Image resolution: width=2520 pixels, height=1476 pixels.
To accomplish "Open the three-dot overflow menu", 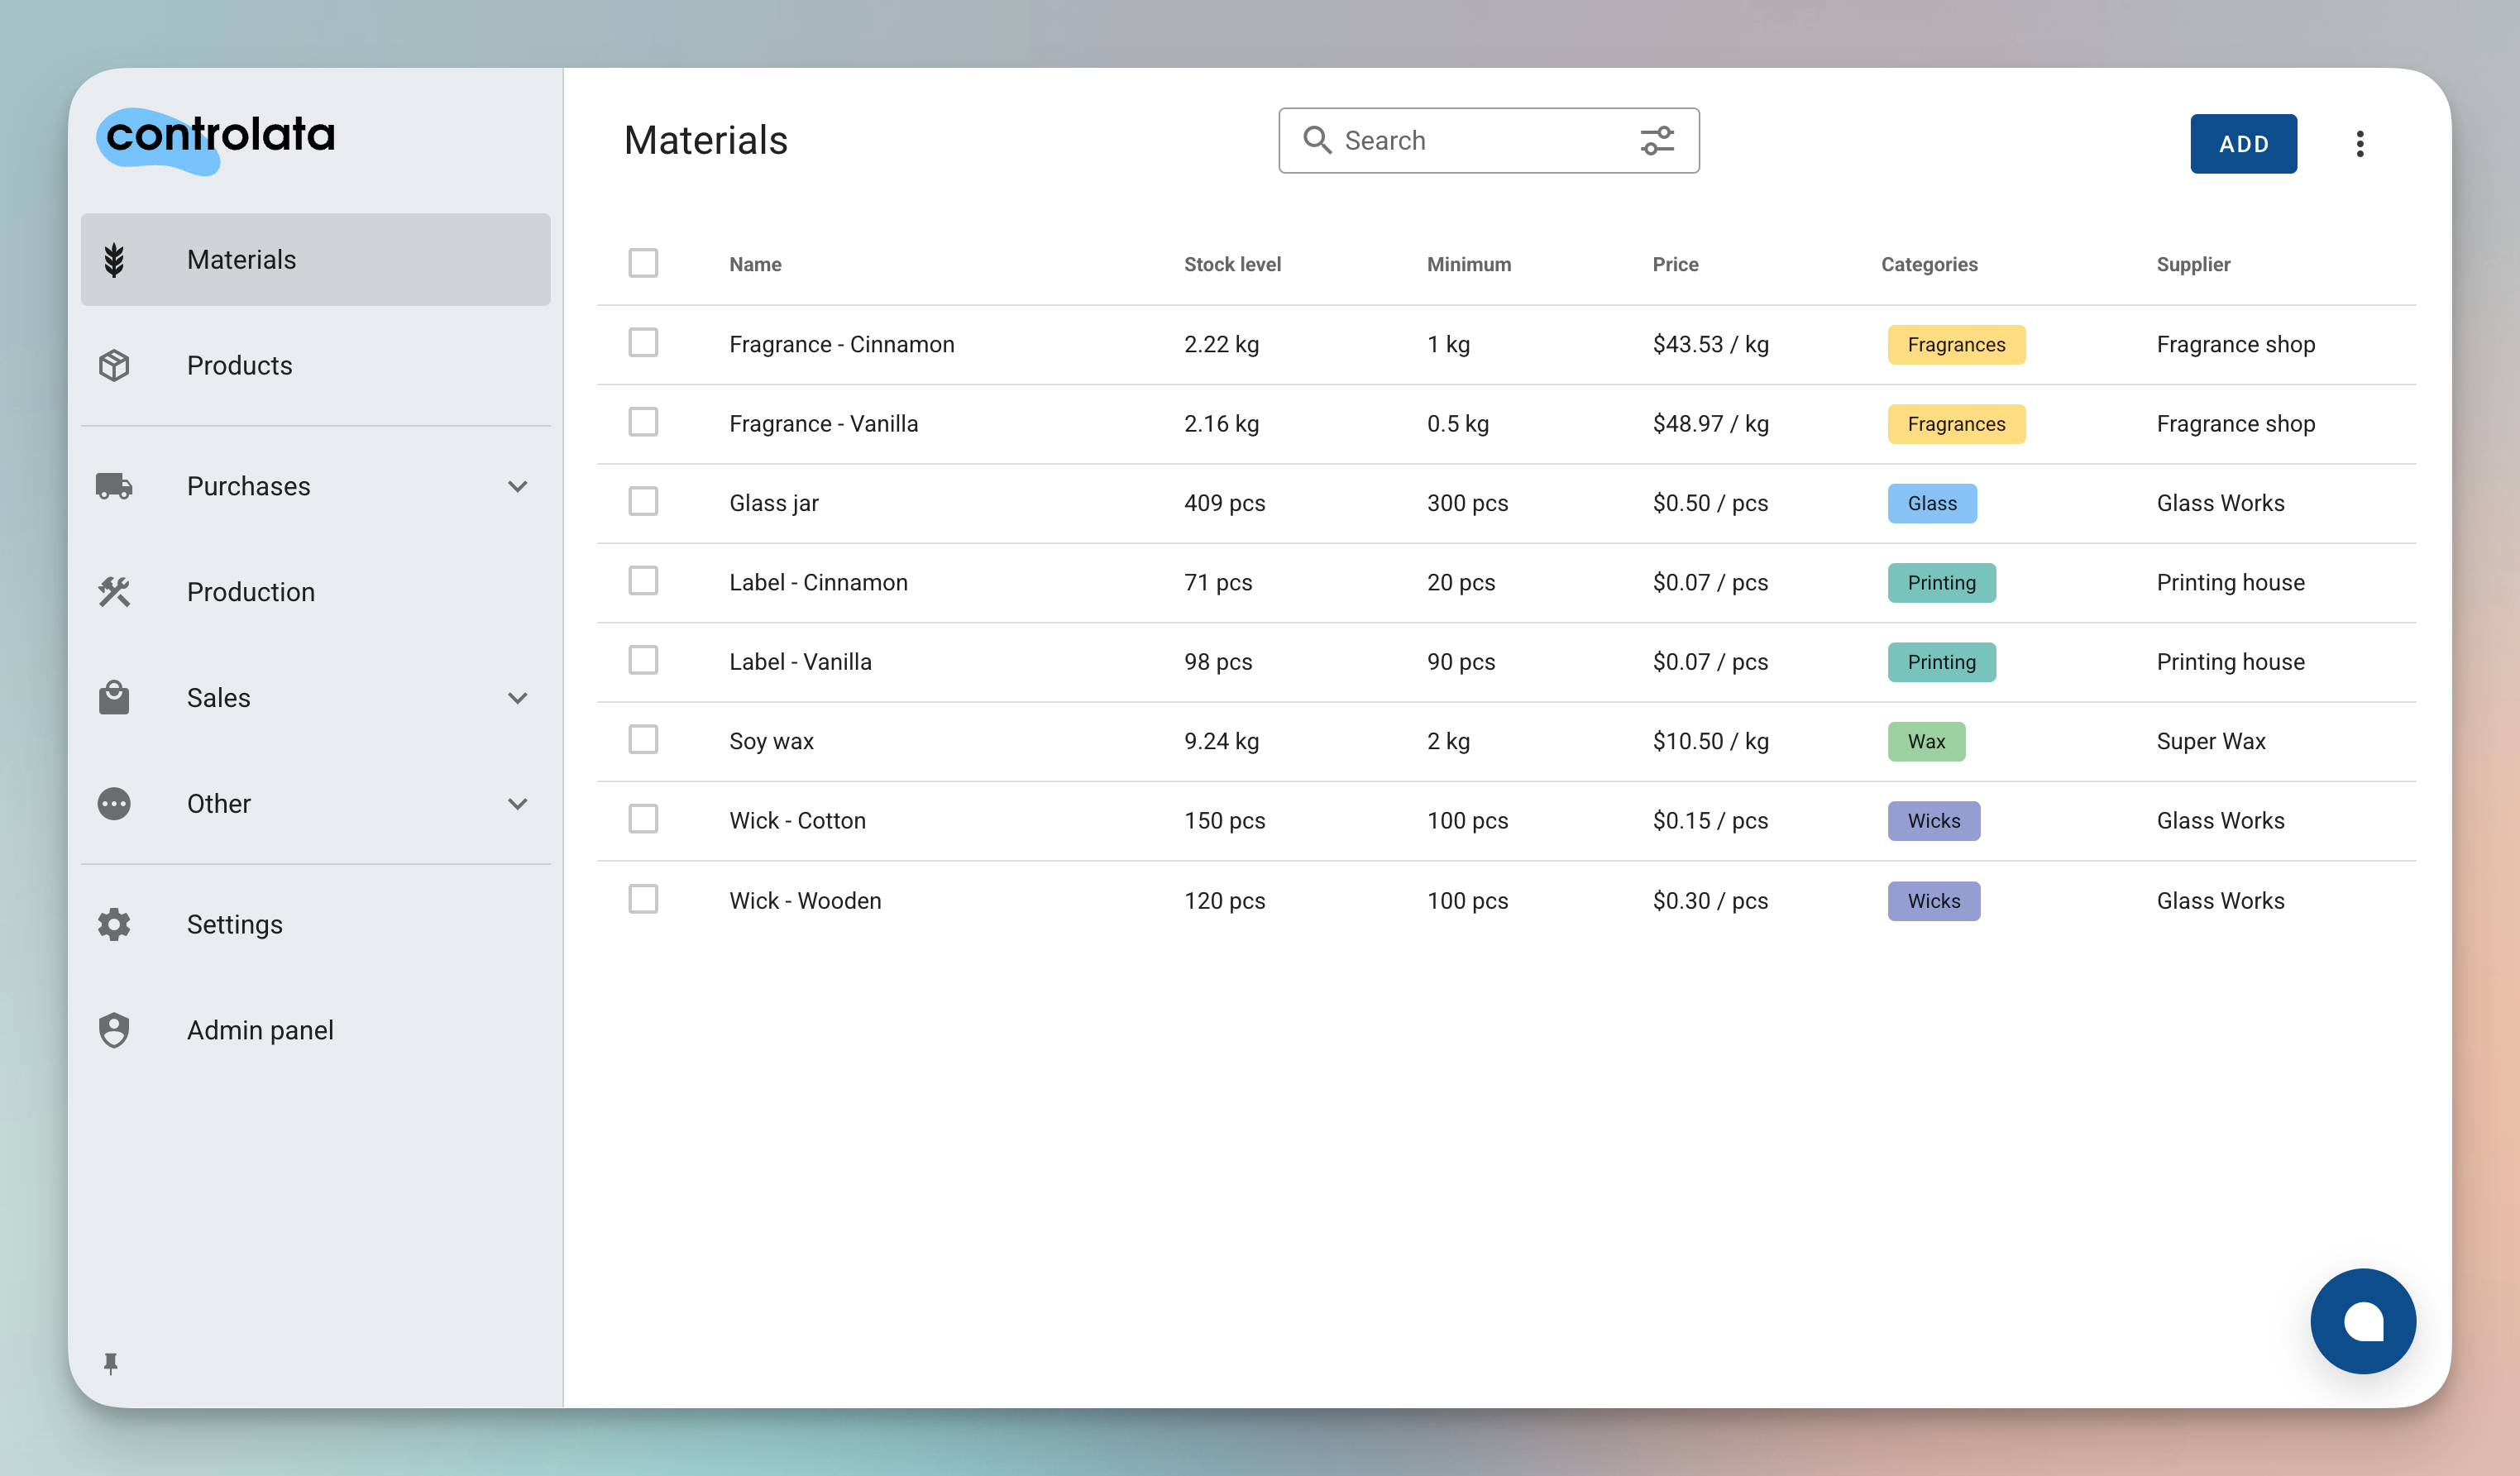I will click(x=2360, y=144).
